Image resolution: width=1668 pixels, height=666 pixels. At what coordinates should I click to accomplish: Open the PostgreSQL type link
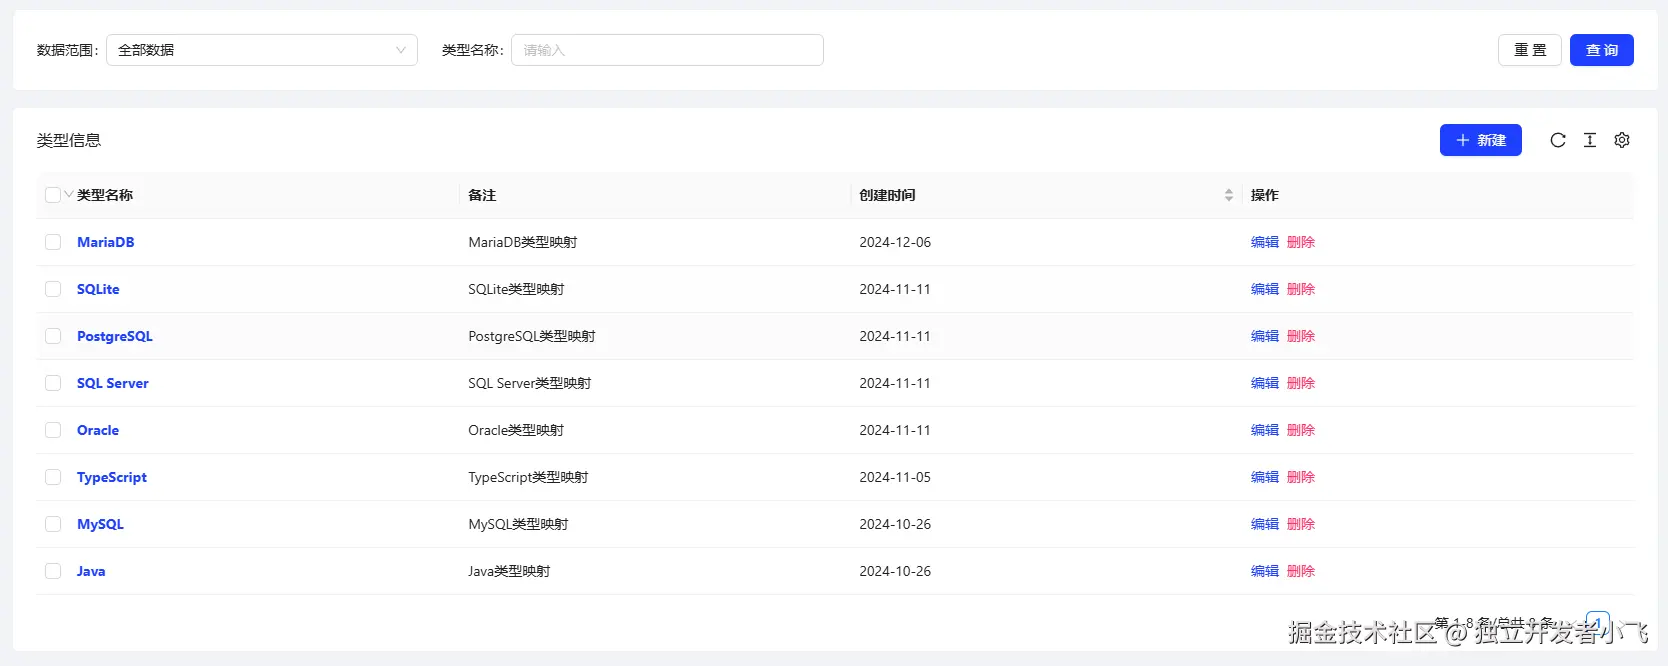(x=115, y=336)
